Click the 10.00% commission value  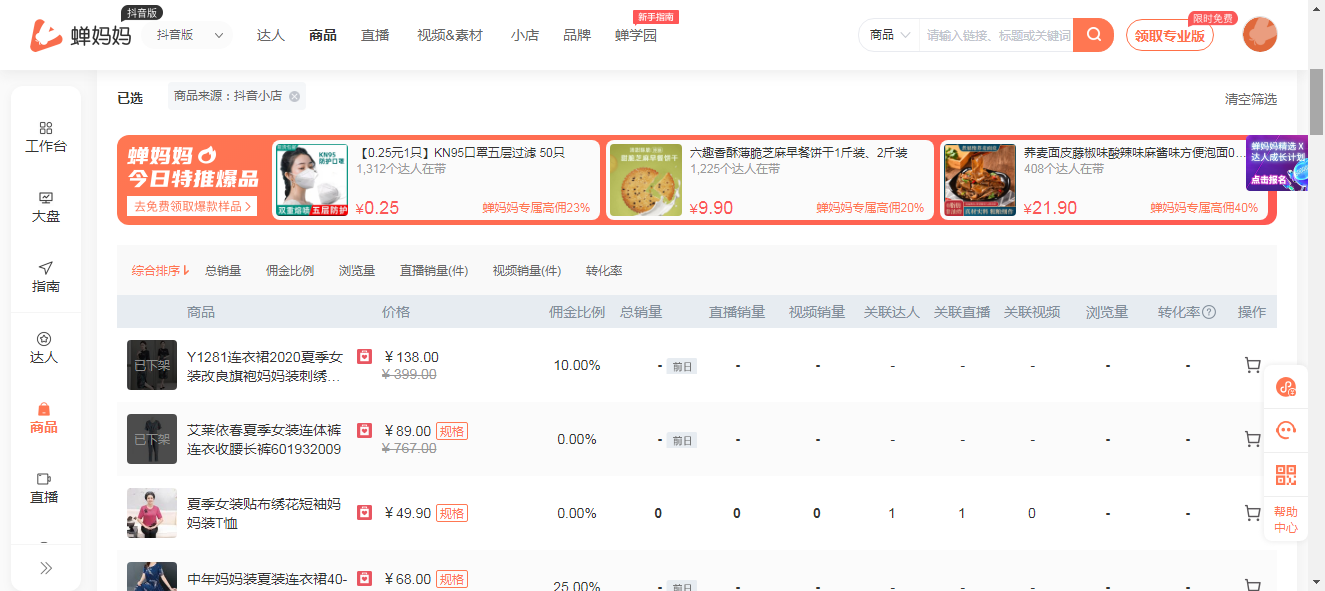click(x=577, y=365)
